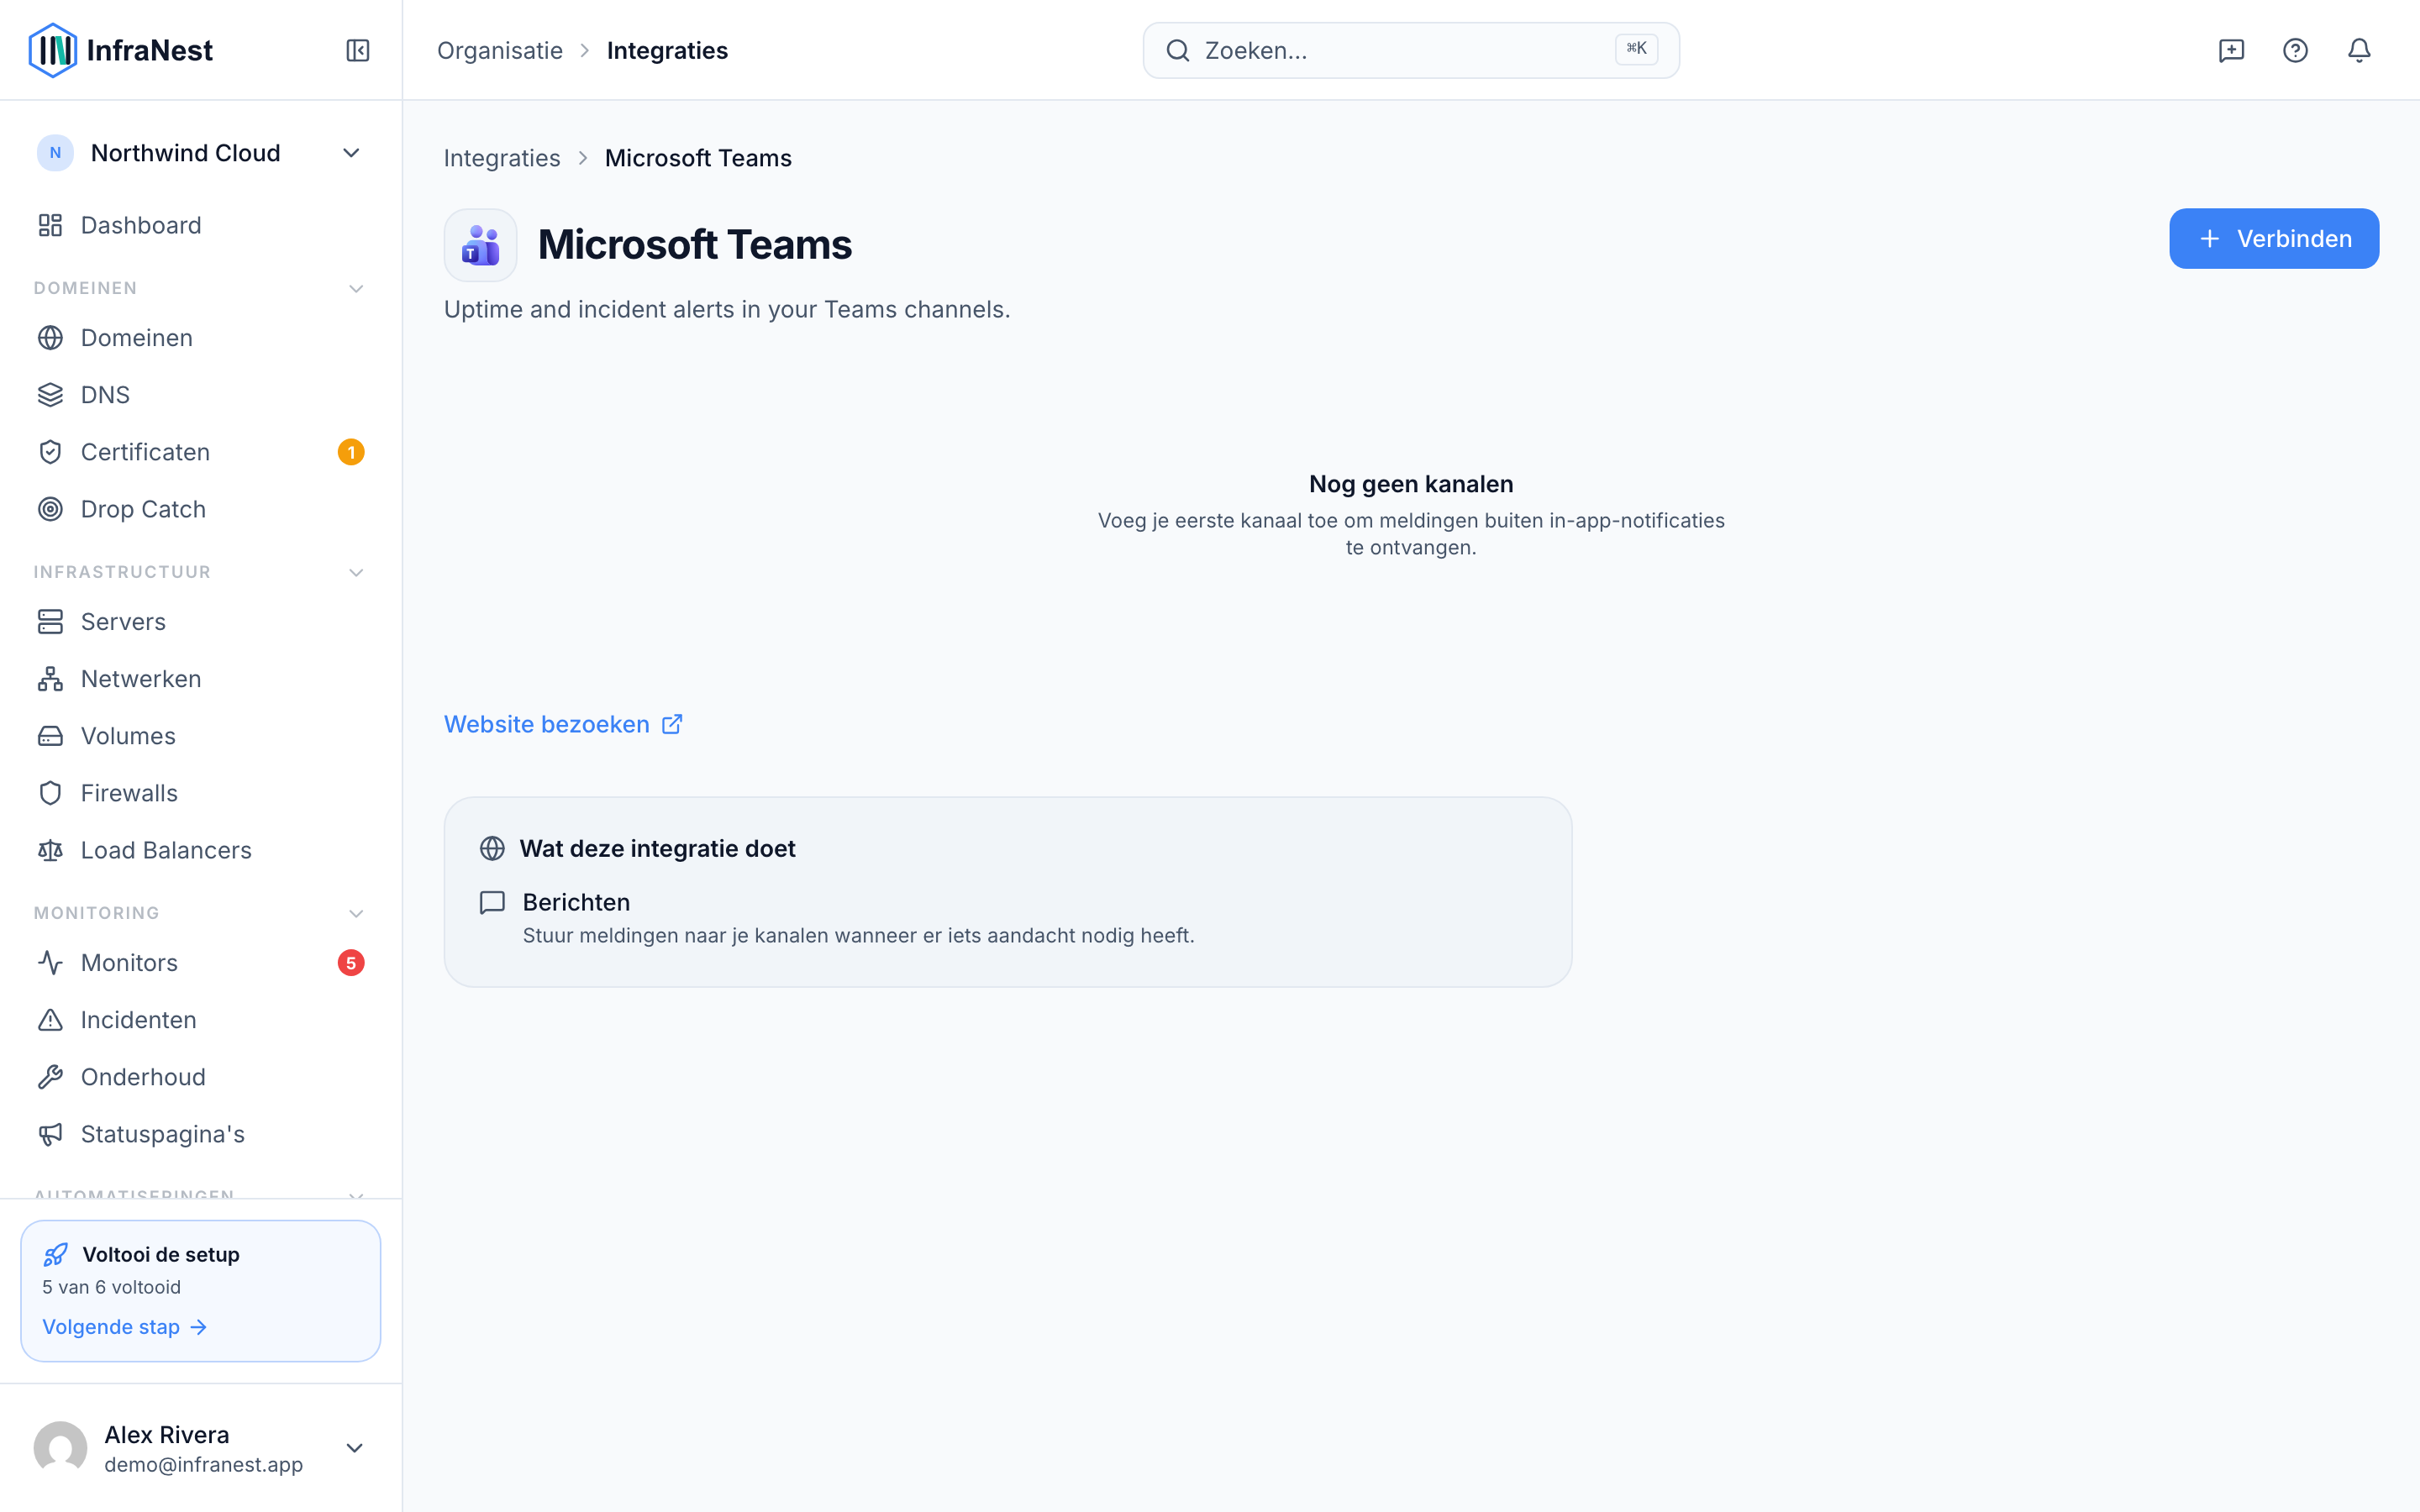
Task: Click the Integraties breadcrumb above the title
Action: tap(502, 158)
